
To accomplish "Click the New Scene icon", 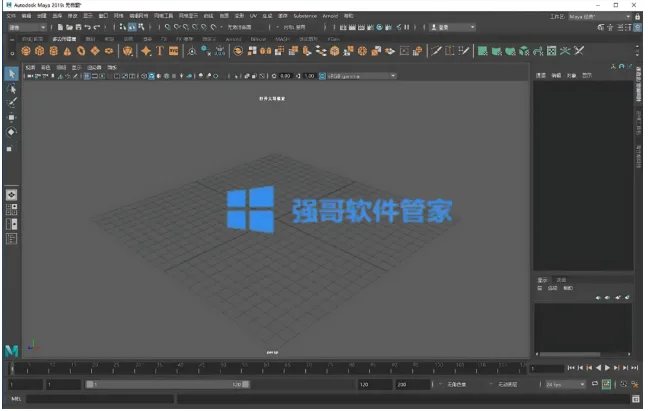I will point(60,27).
